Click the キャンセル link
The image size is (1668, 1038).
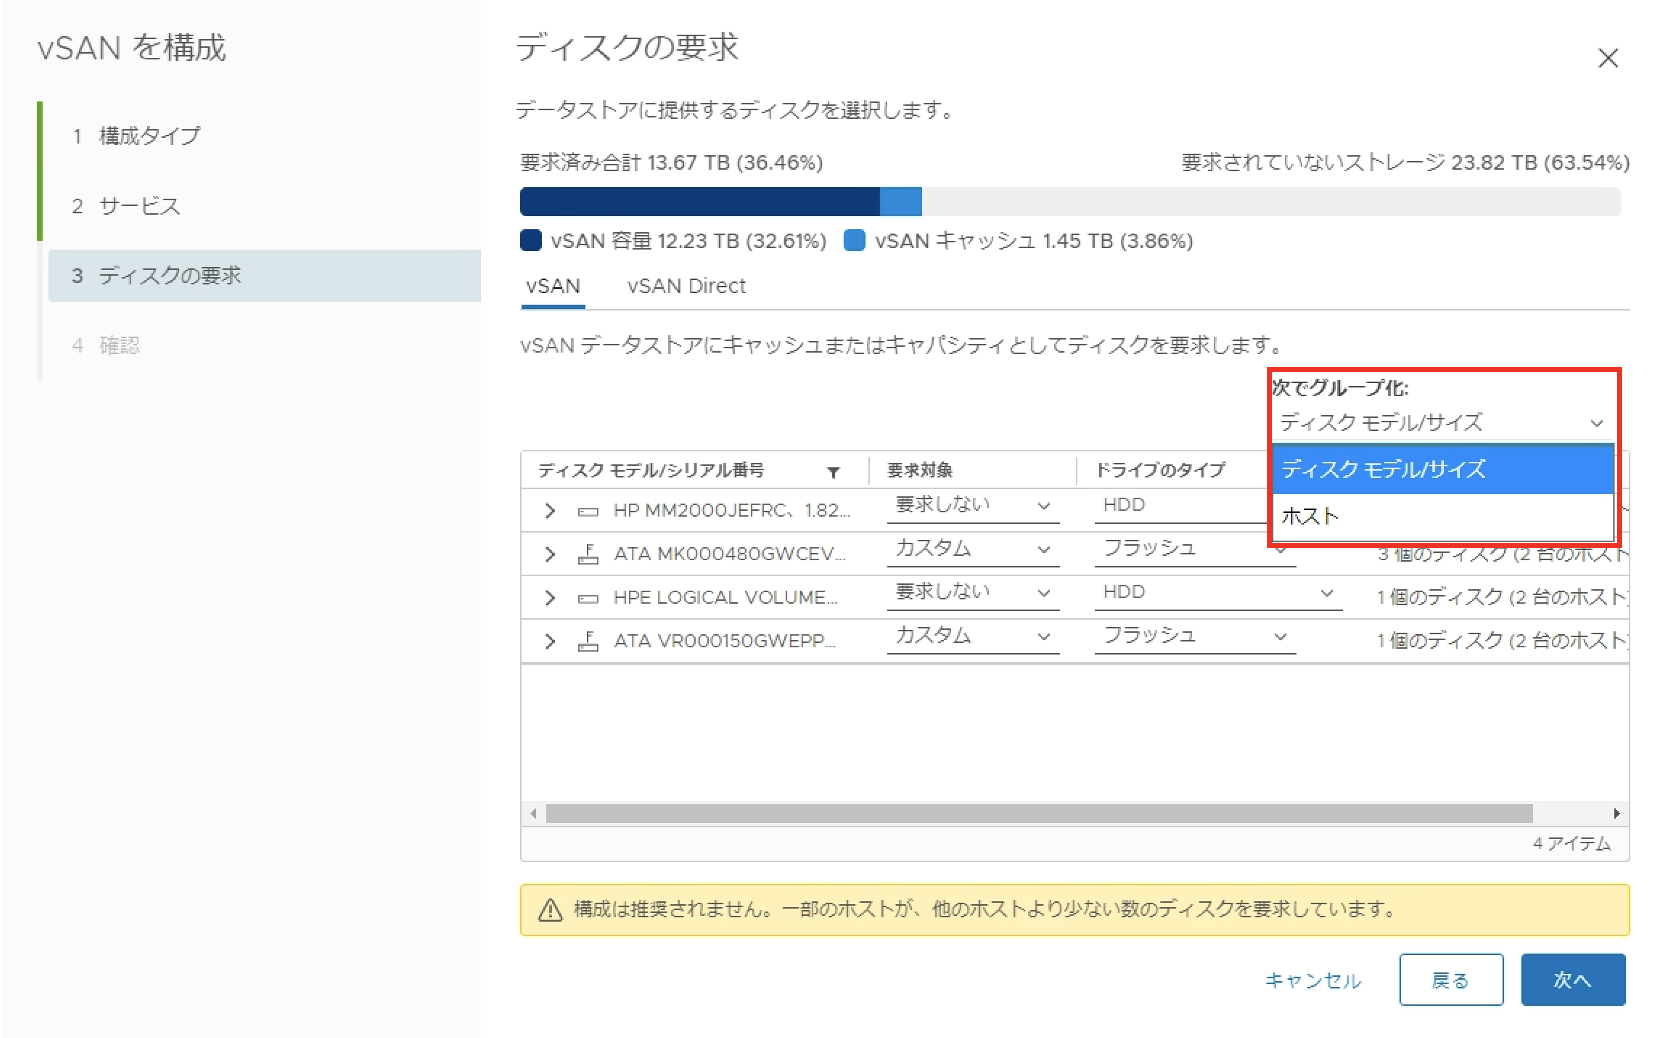pos(1313,981)
